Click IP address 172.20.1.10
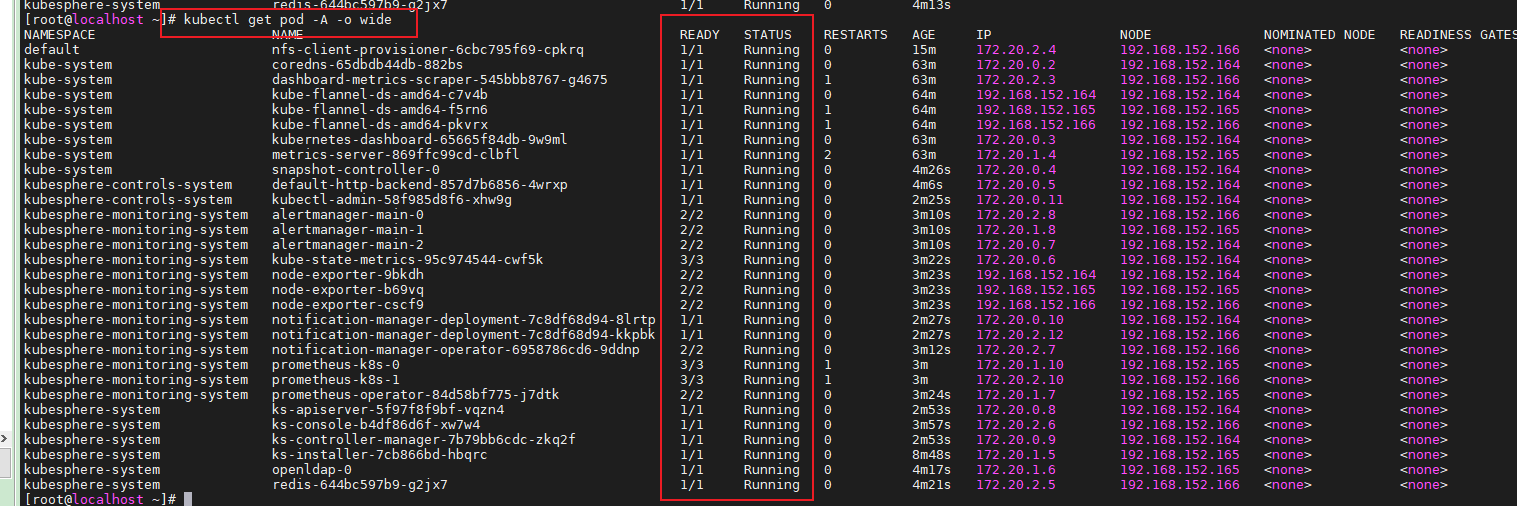Viewport: 1517px width, 506px height. (x=1020, y=365)
